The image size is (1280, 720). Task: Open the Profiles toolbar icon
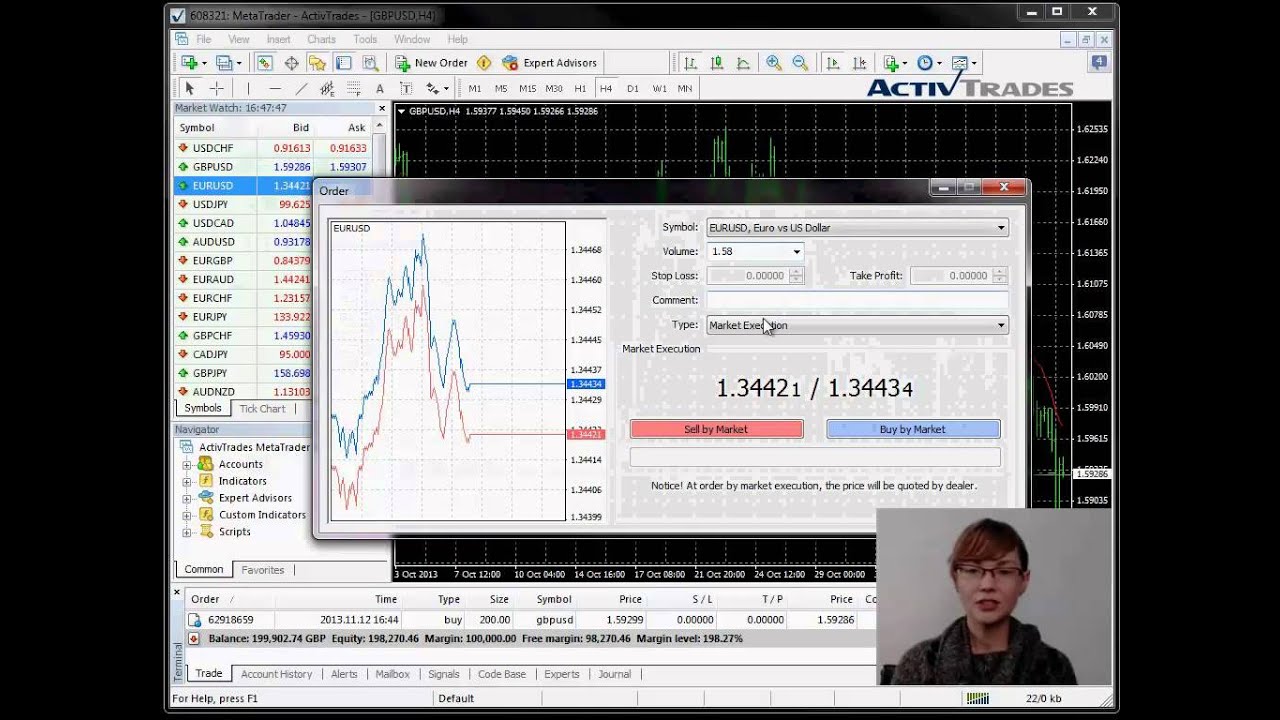225,63
